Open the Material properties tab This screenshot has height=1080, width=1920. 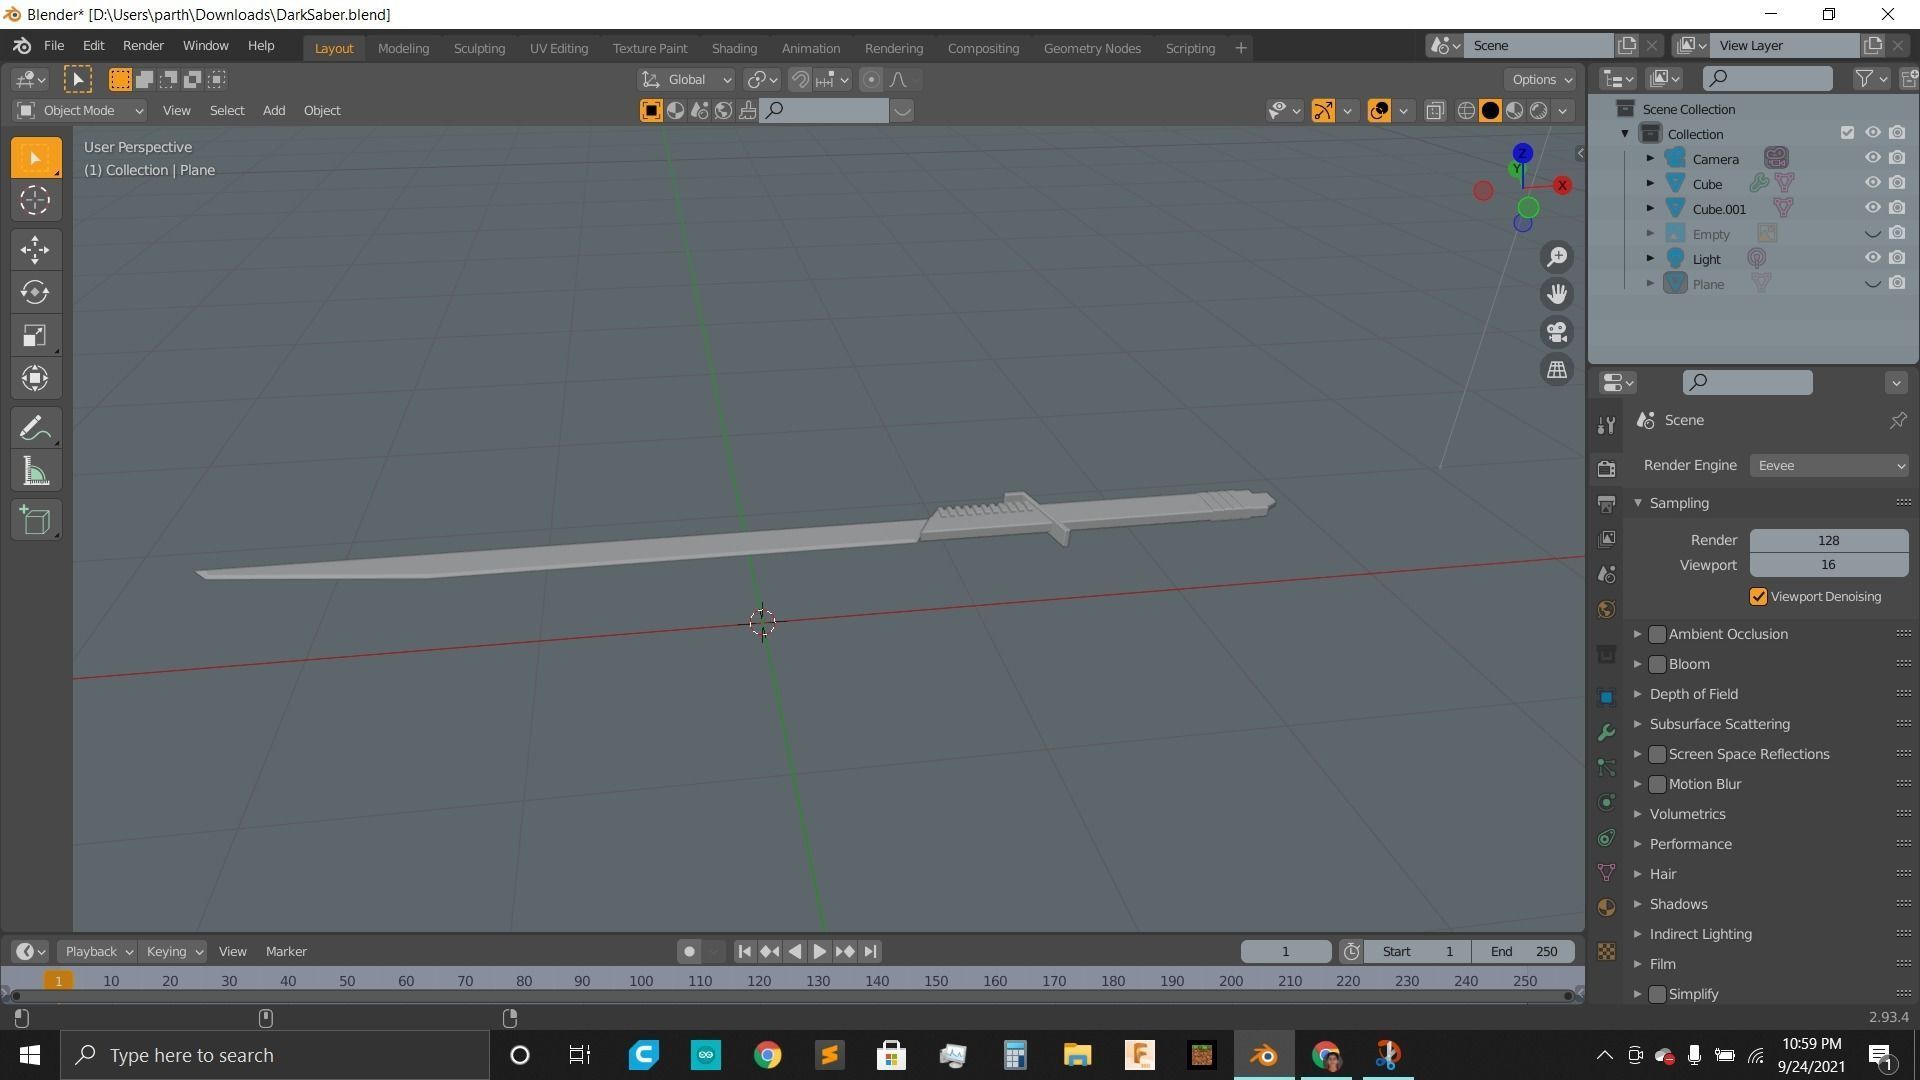1606,908
